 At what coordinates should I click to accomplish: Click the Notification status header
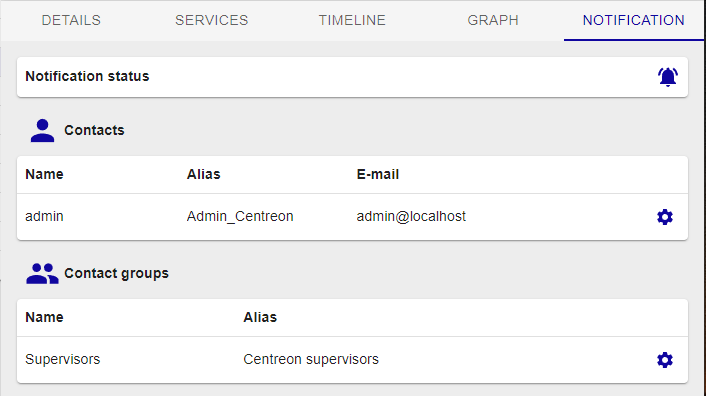click(x=87, y=76)
